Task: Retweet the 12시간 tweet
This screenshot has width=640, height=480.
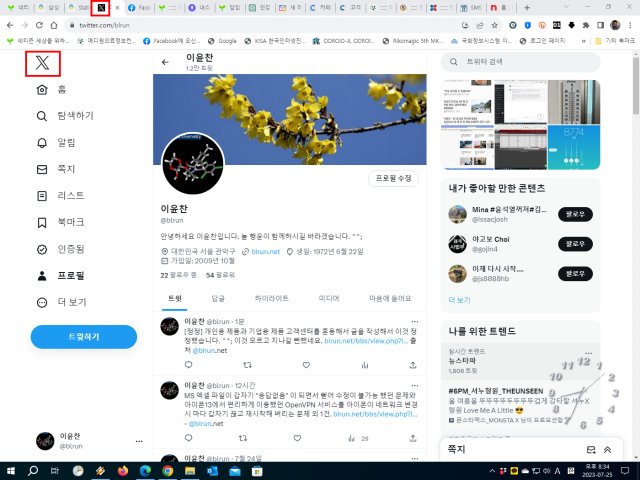Action: [243, 438]
